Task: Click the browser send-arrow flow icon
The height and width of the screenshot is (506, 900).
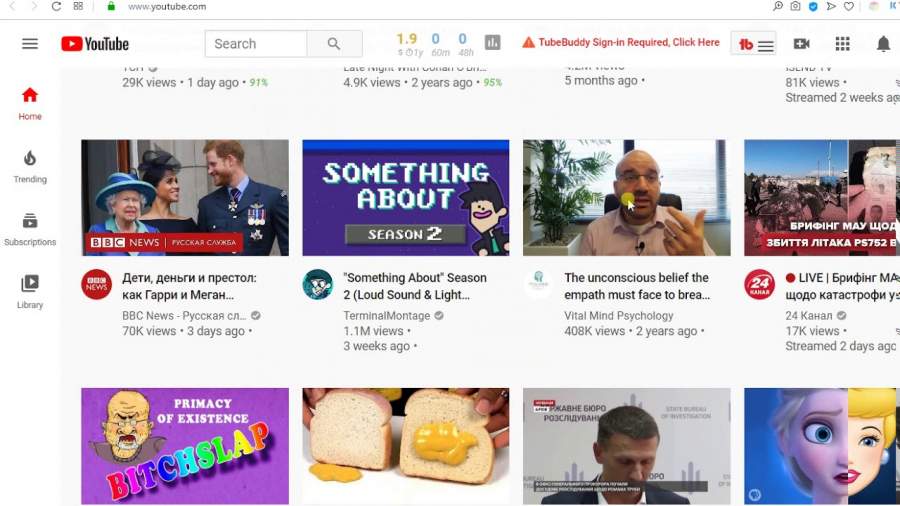Action: pos(831,6)
